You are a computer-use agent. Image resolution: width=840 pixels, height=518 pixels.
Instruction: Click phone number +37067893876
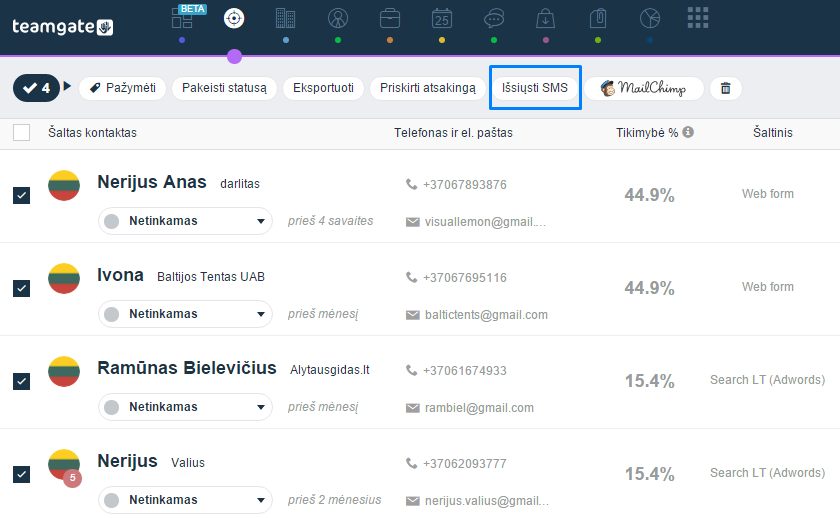(x=464, y=185)
